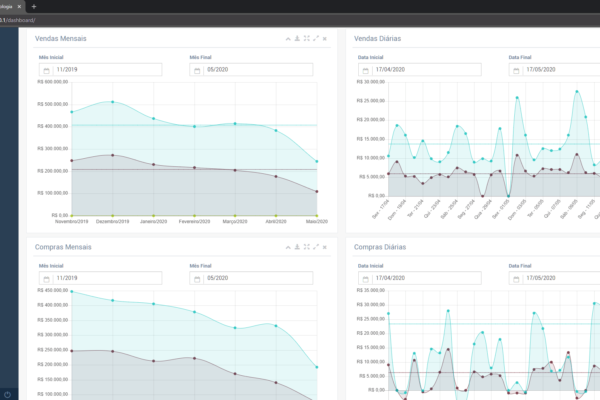600x400 pixels.
Task: Click the Vendas Diárias panel title
Action: [x=377, y=39]
